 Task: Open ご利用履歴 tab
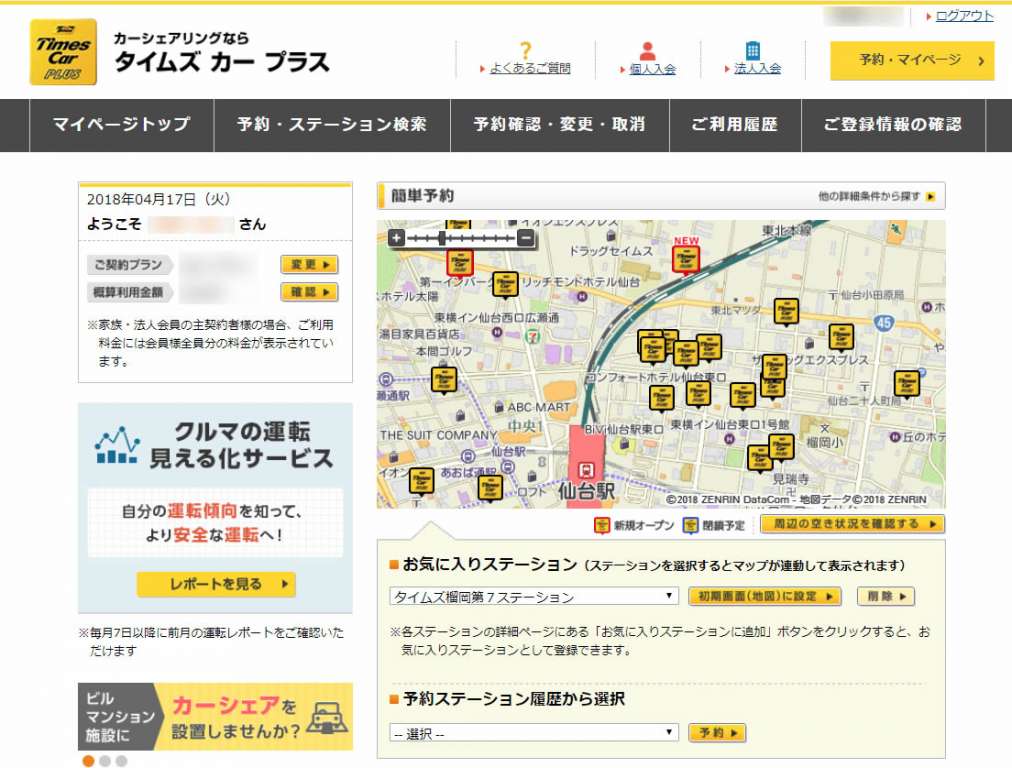[735, 125]
